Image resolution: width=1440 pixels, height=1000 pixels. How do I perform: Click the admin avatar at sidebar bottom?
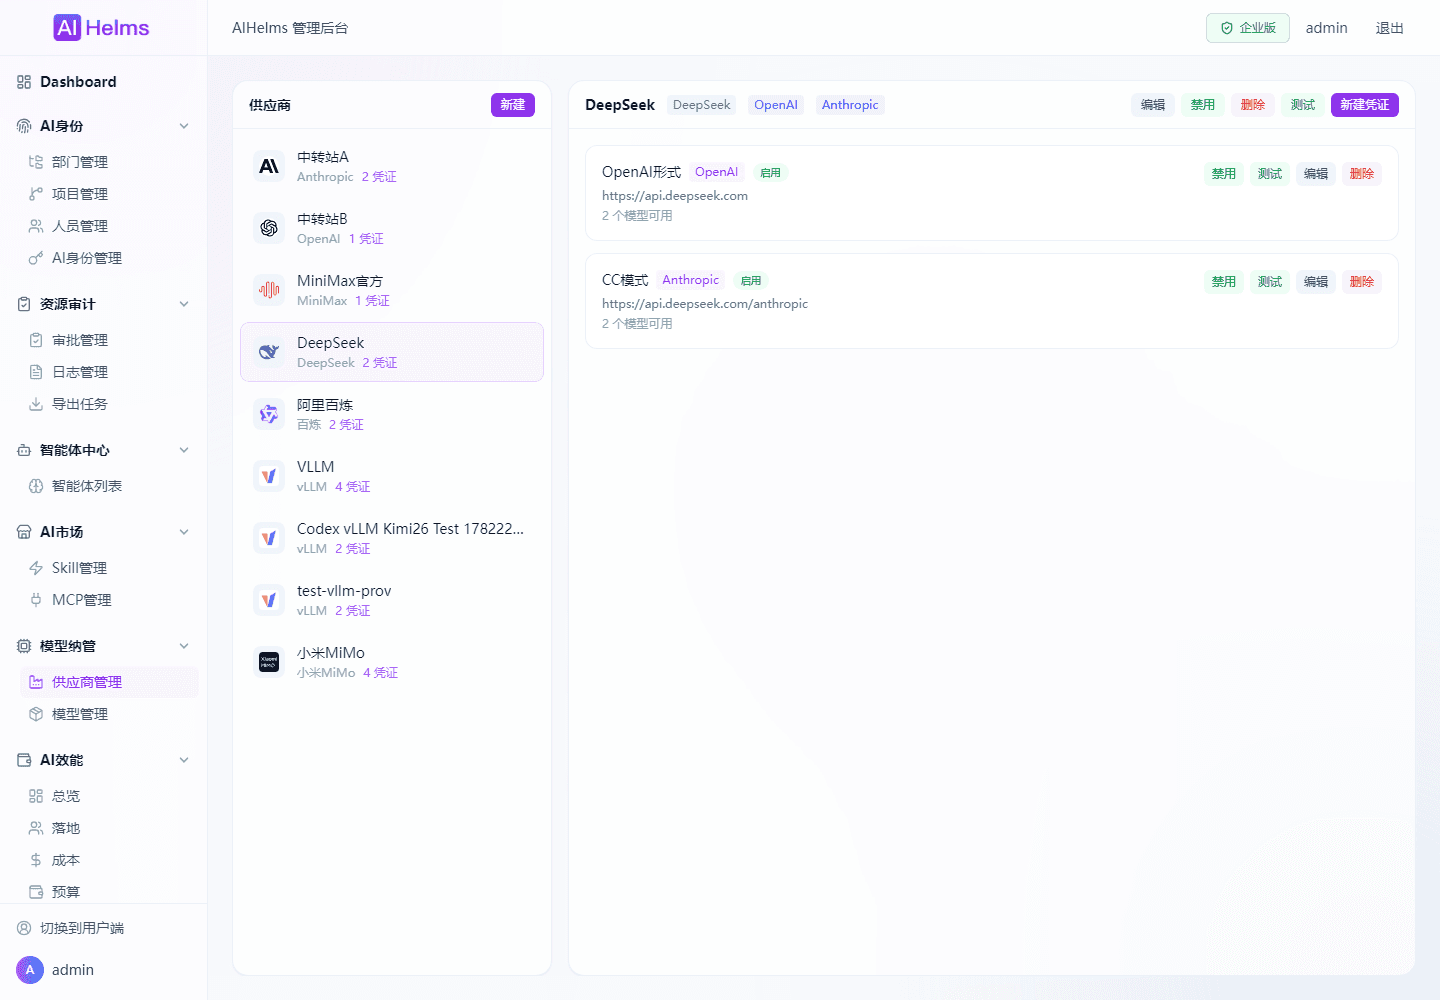click(30, 970)
